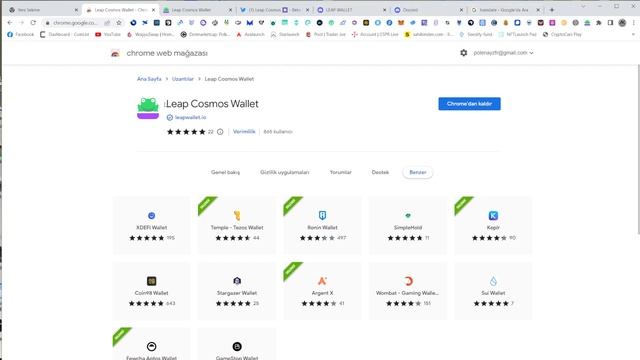Click 'chrome web mağazası' header text

[167, 53]
